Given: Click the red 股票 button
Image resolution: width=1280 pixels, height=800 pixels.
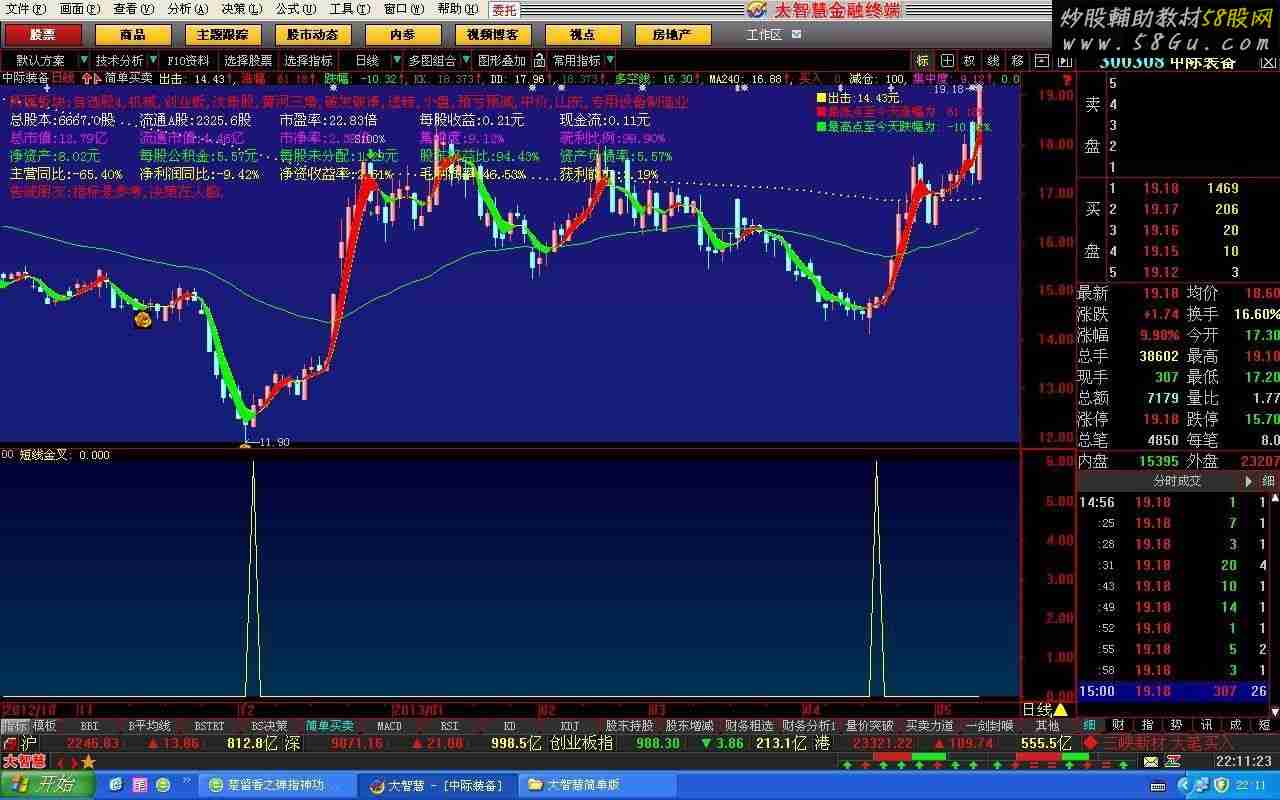Looking at the screenshot, I should pos(42,35).
